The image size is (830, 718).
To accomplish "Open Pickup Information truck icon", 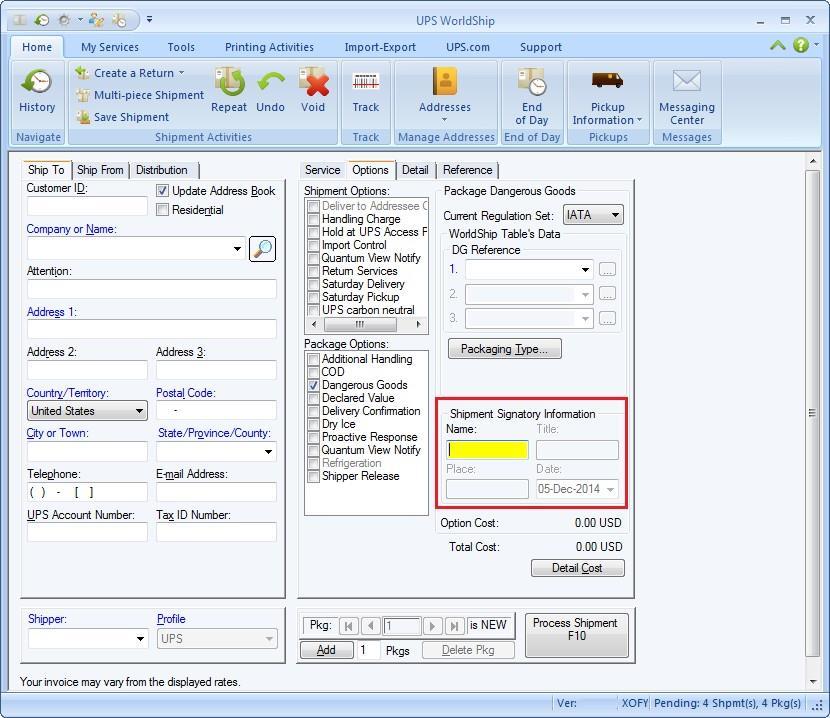I will [607, 80].
